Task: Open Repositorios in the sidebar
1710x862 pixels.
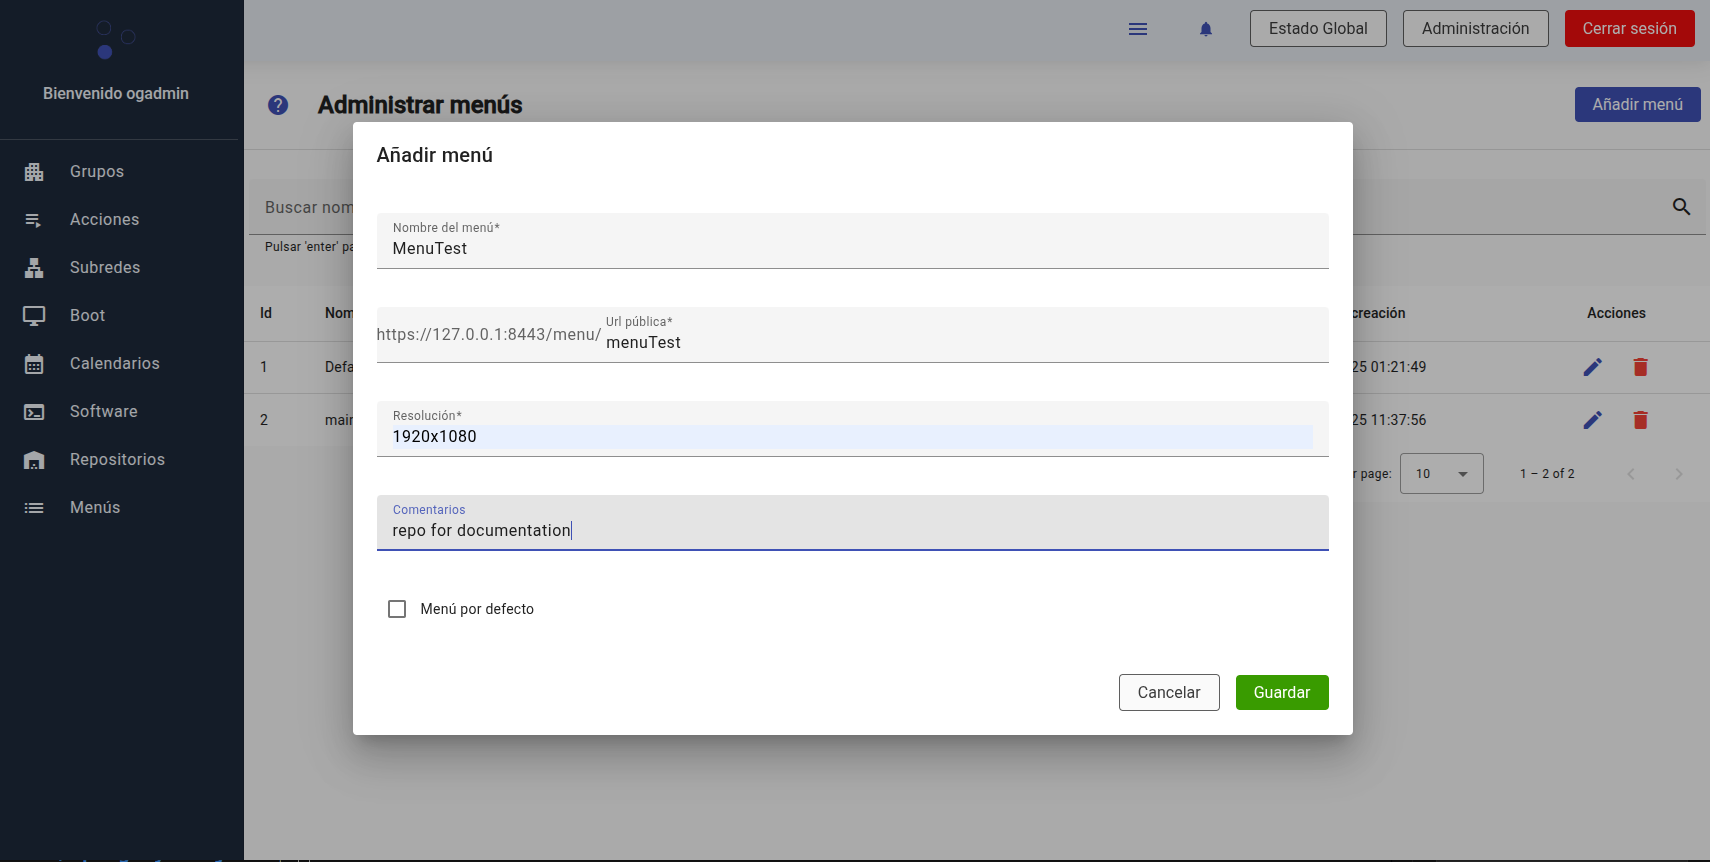Action: 117,459
